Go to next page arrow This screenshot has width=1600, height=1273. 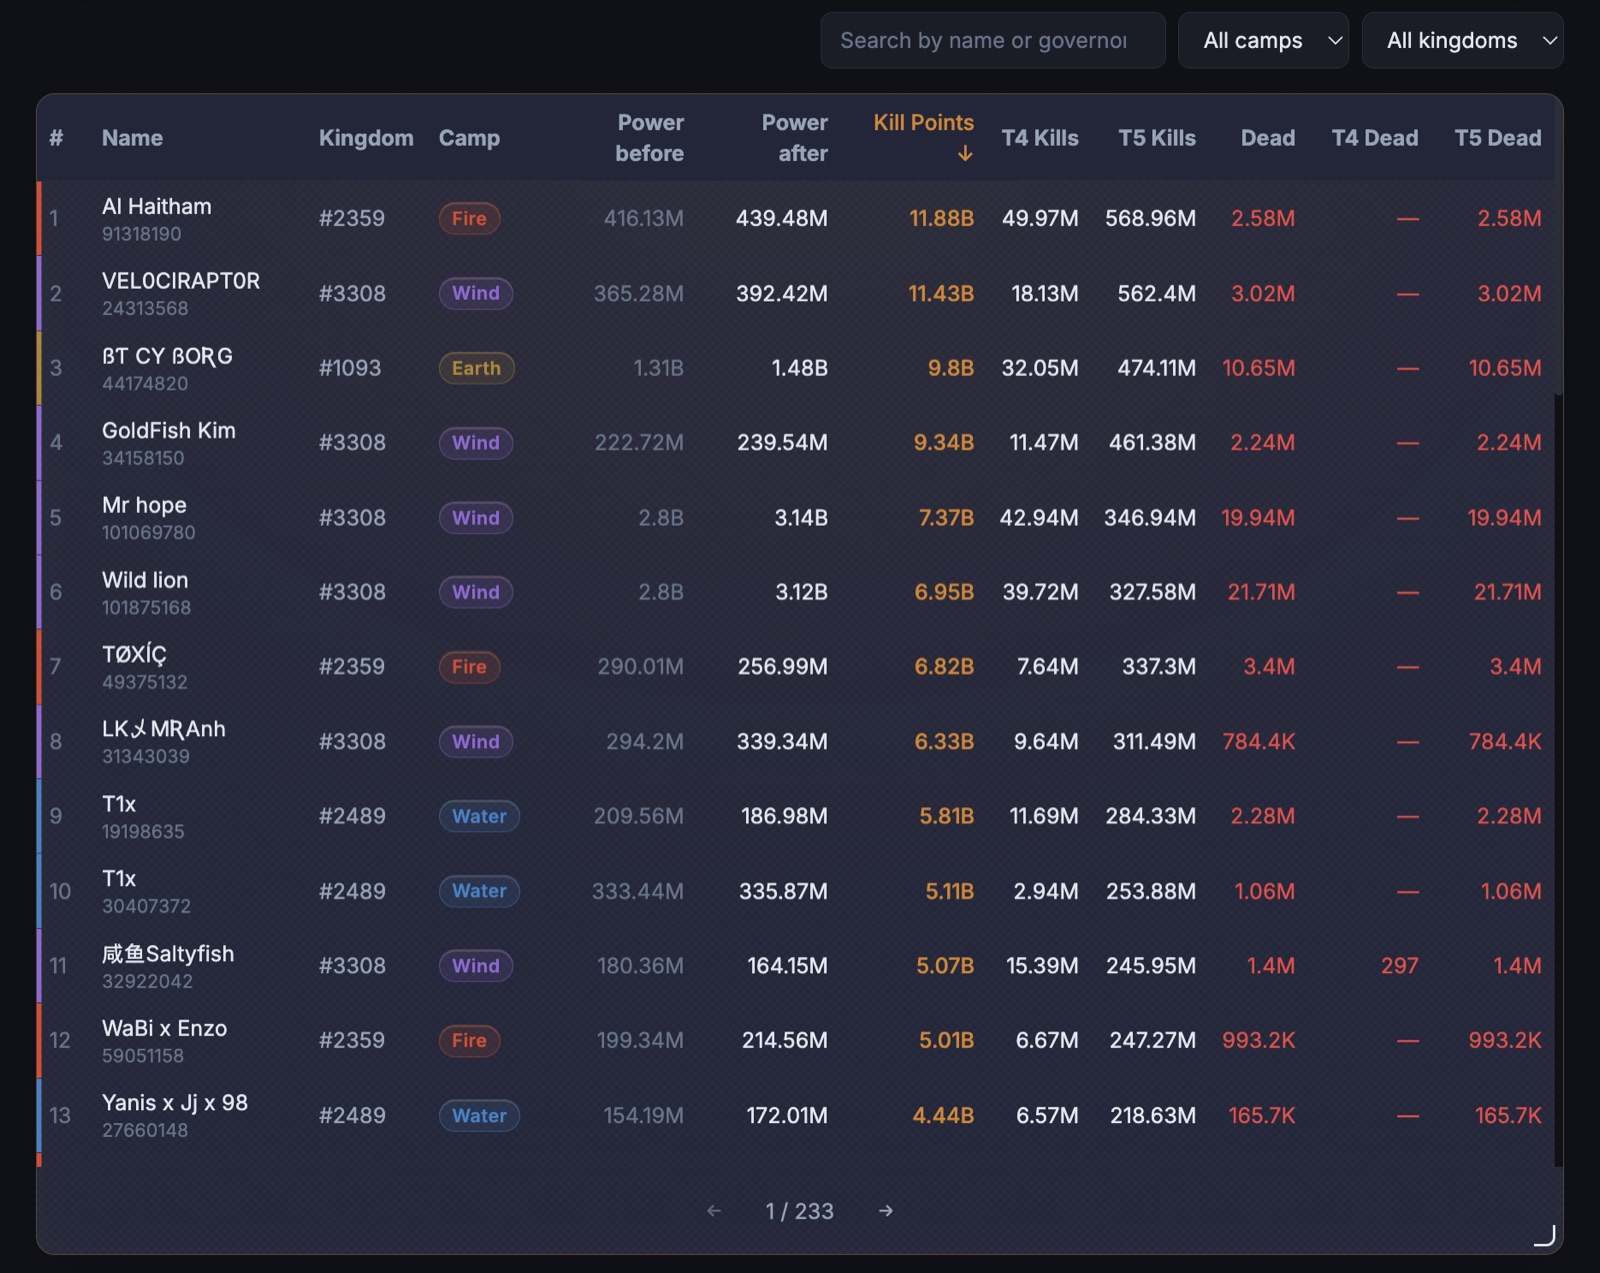[886, 1211]
